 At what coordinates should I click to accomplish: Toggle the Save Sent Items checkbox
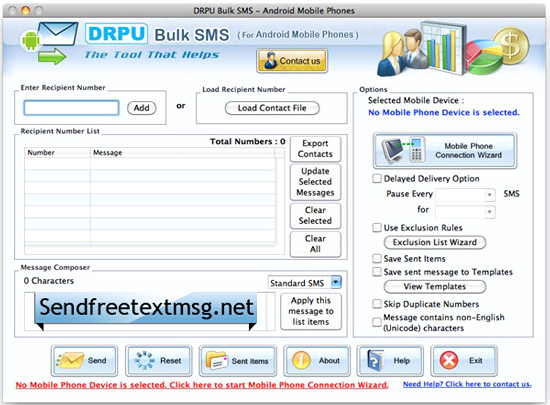[x=377, y=259]
